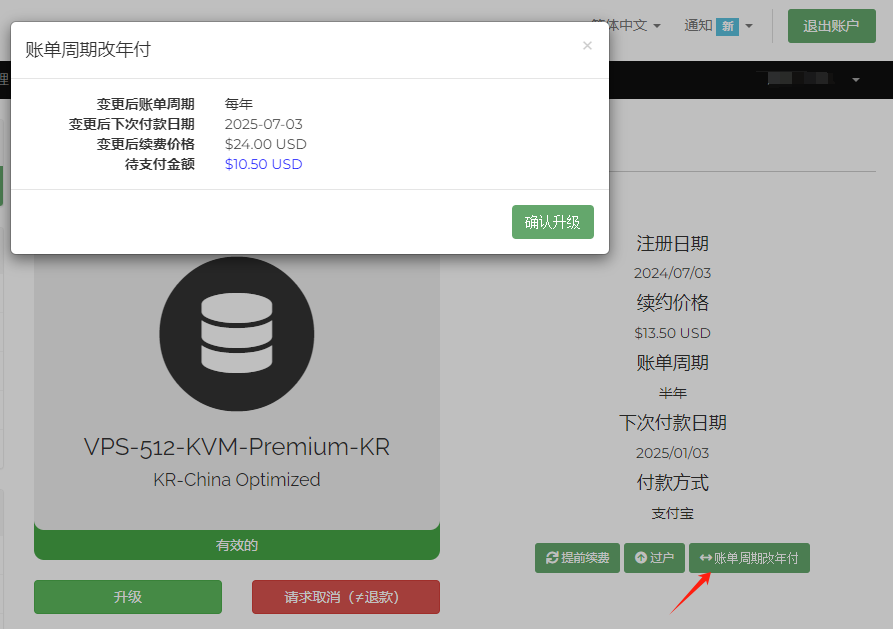Click the 升级 upgrade button

127,597
